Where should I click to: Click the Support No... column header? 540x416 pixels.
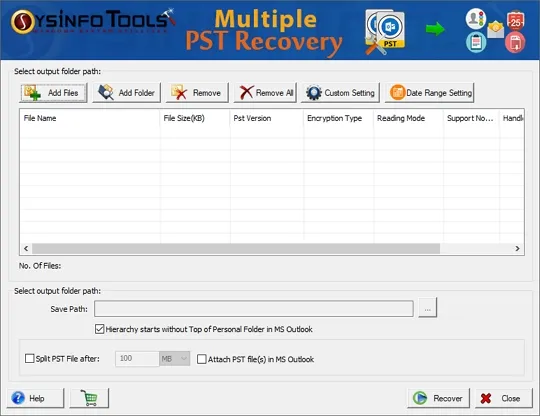click(x=471, y=118)
